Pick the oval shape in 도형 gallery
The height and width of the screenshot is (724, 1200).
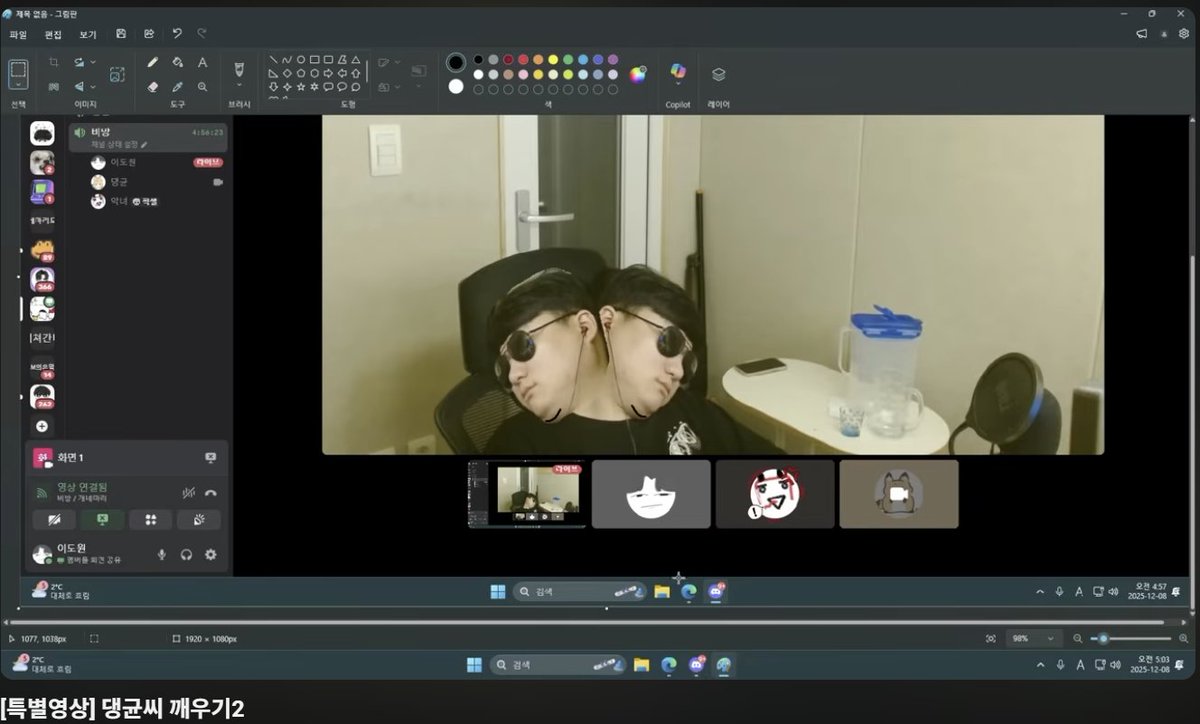click(301, 60)
